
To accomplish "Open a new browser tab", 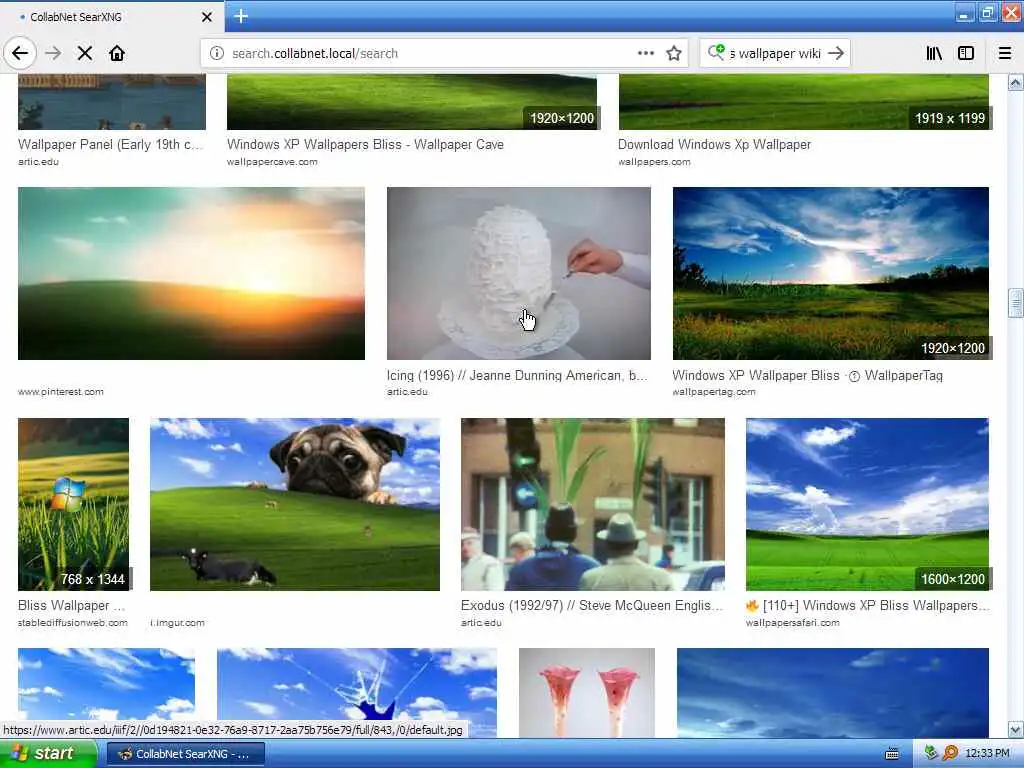I will coord(241,16).
